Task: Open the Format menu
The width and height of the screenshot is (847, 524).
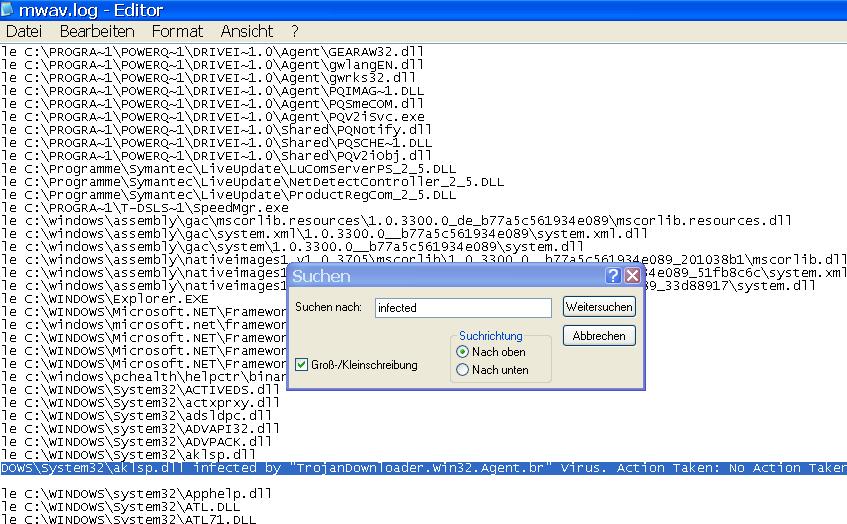Action: pyautogui.click(x=177, y=32)
